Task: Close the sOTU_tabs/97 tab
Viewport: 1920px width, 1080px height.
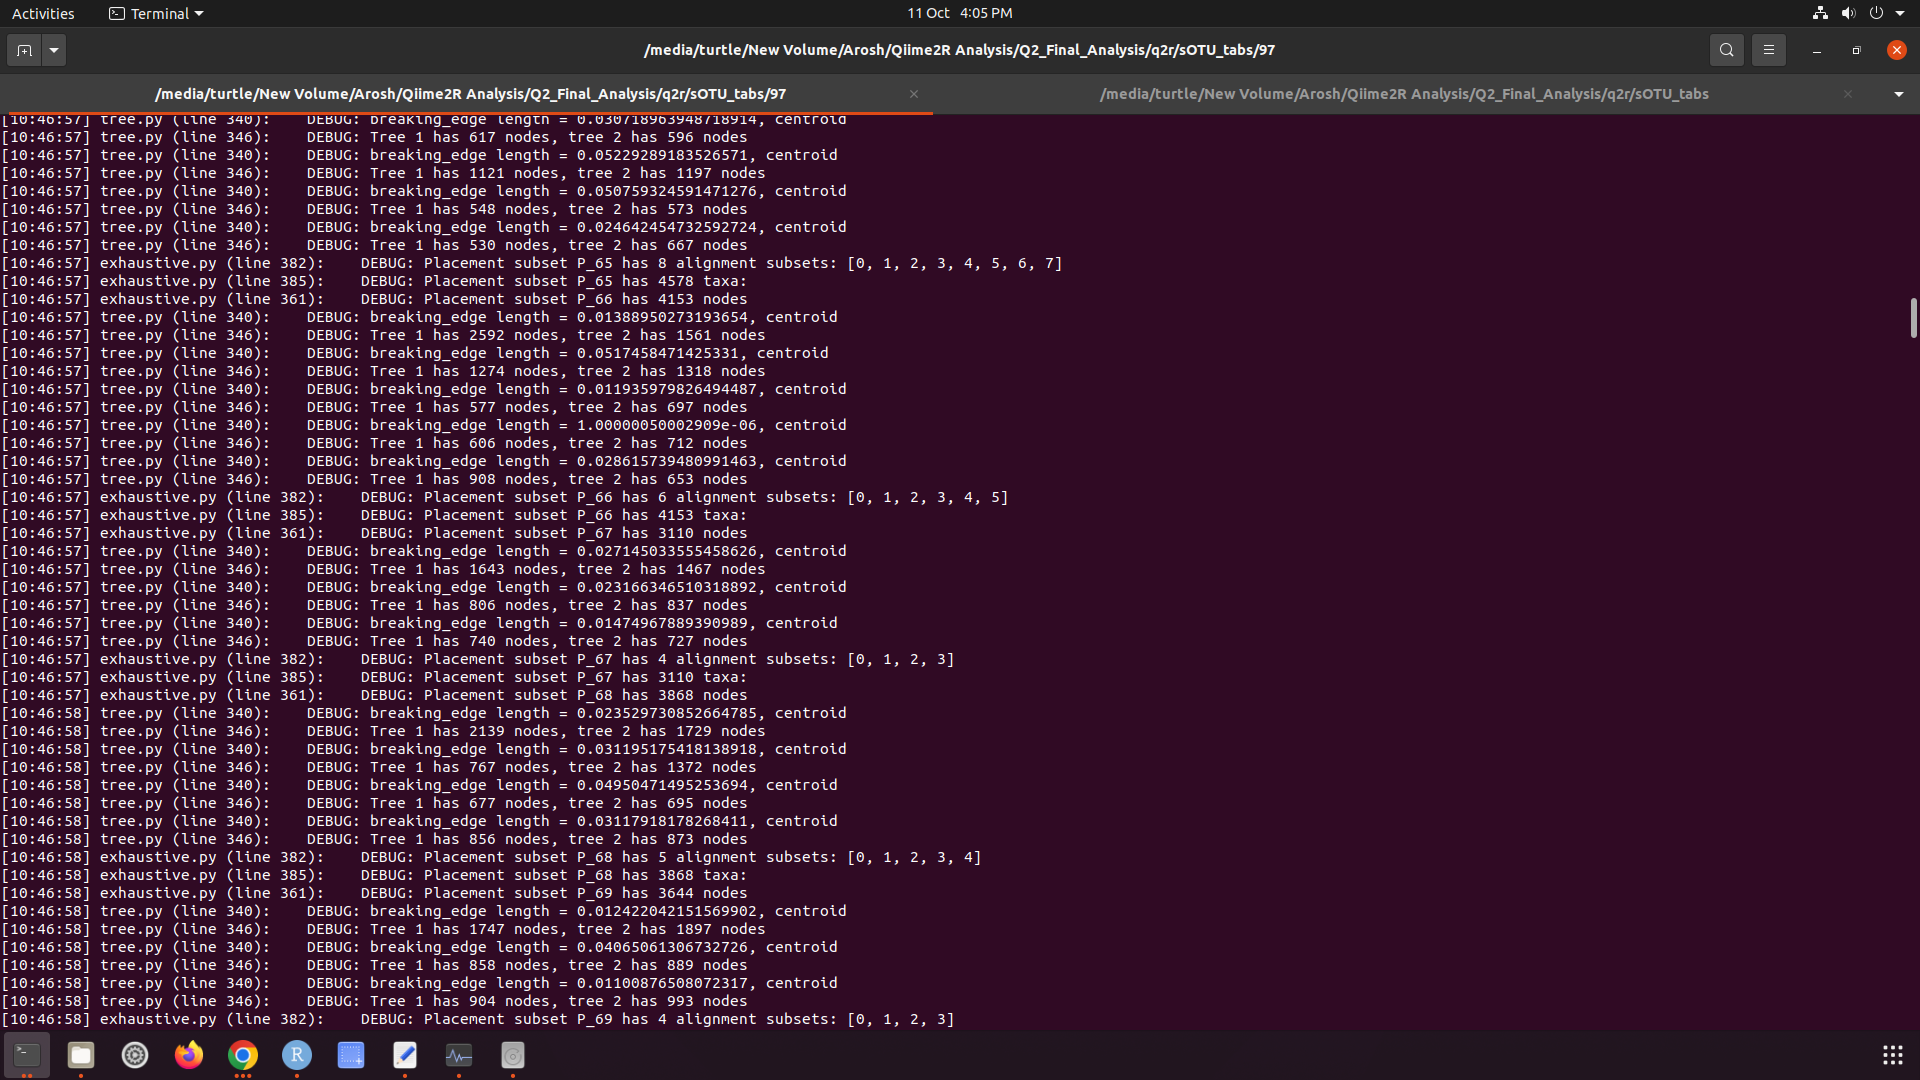Action: (x=913, y=94)
